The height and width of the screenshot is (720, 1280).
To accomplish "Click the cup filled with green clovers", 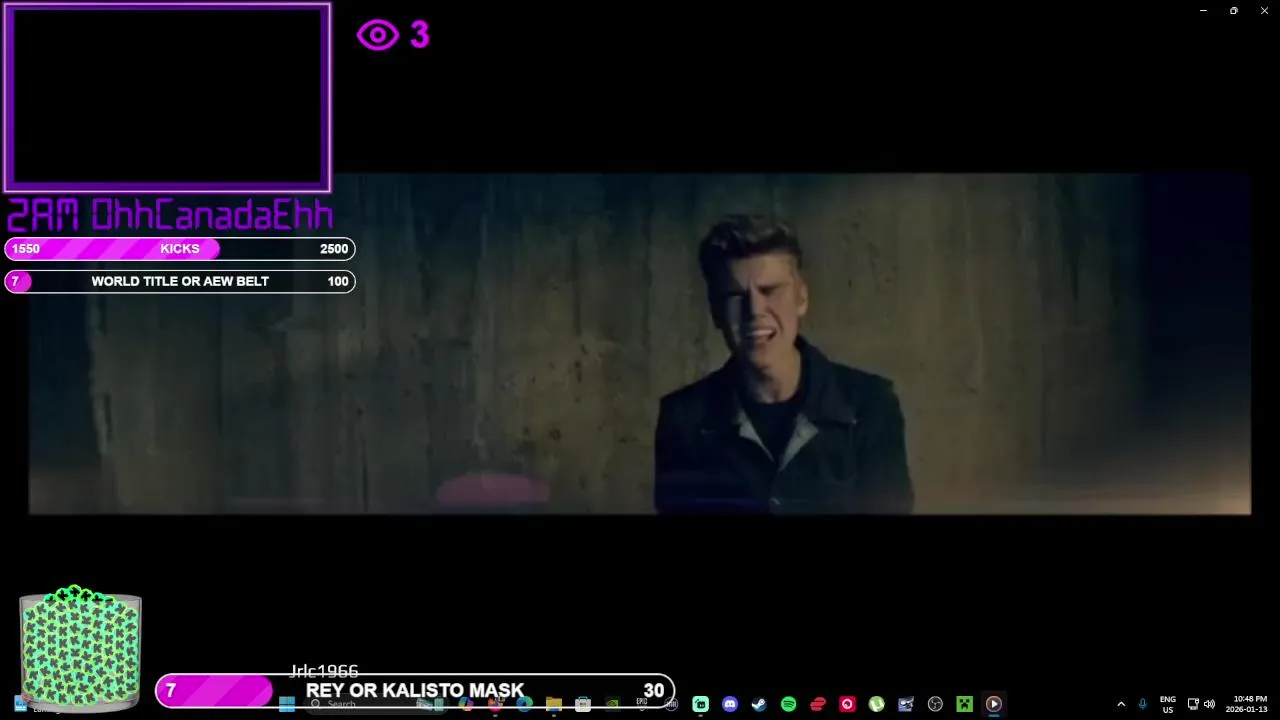I will tap(80, 649).
